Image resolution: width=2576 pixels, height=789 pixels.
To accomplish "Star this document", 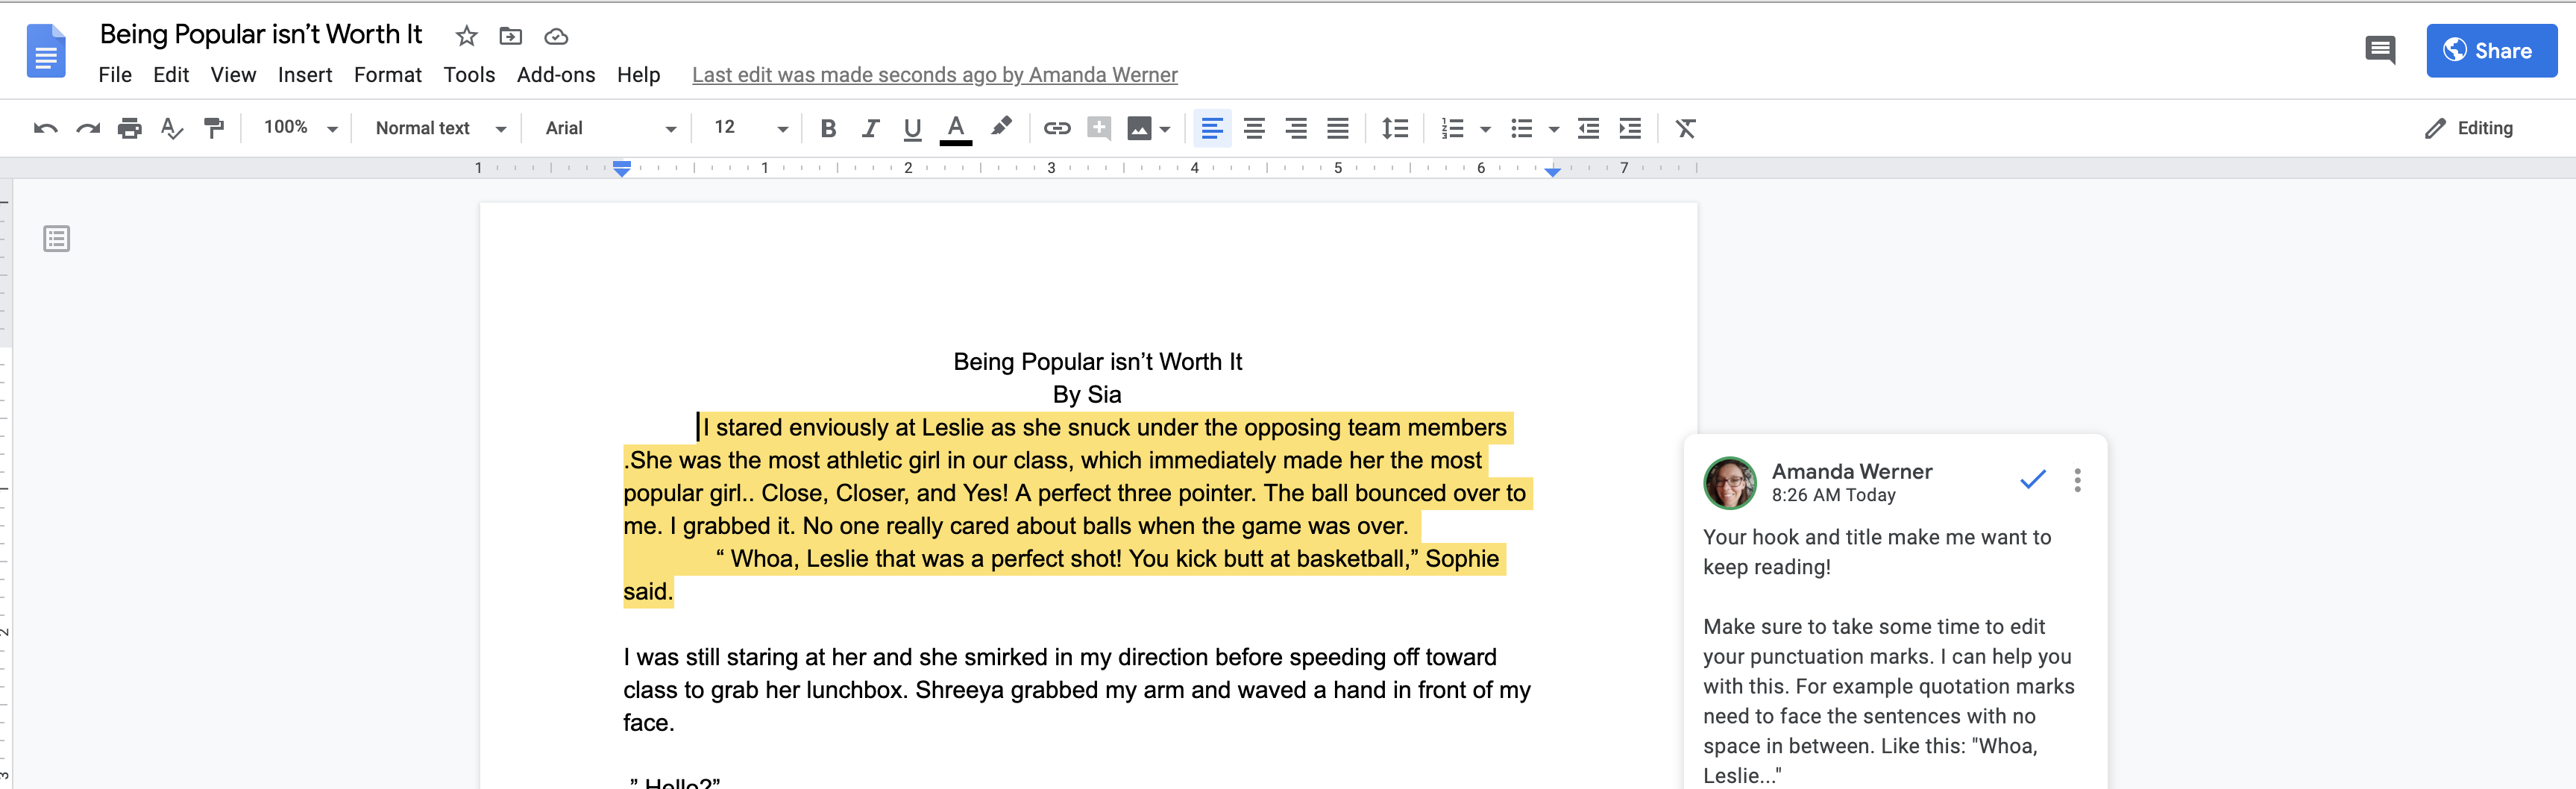I will [x=466, y=36].
